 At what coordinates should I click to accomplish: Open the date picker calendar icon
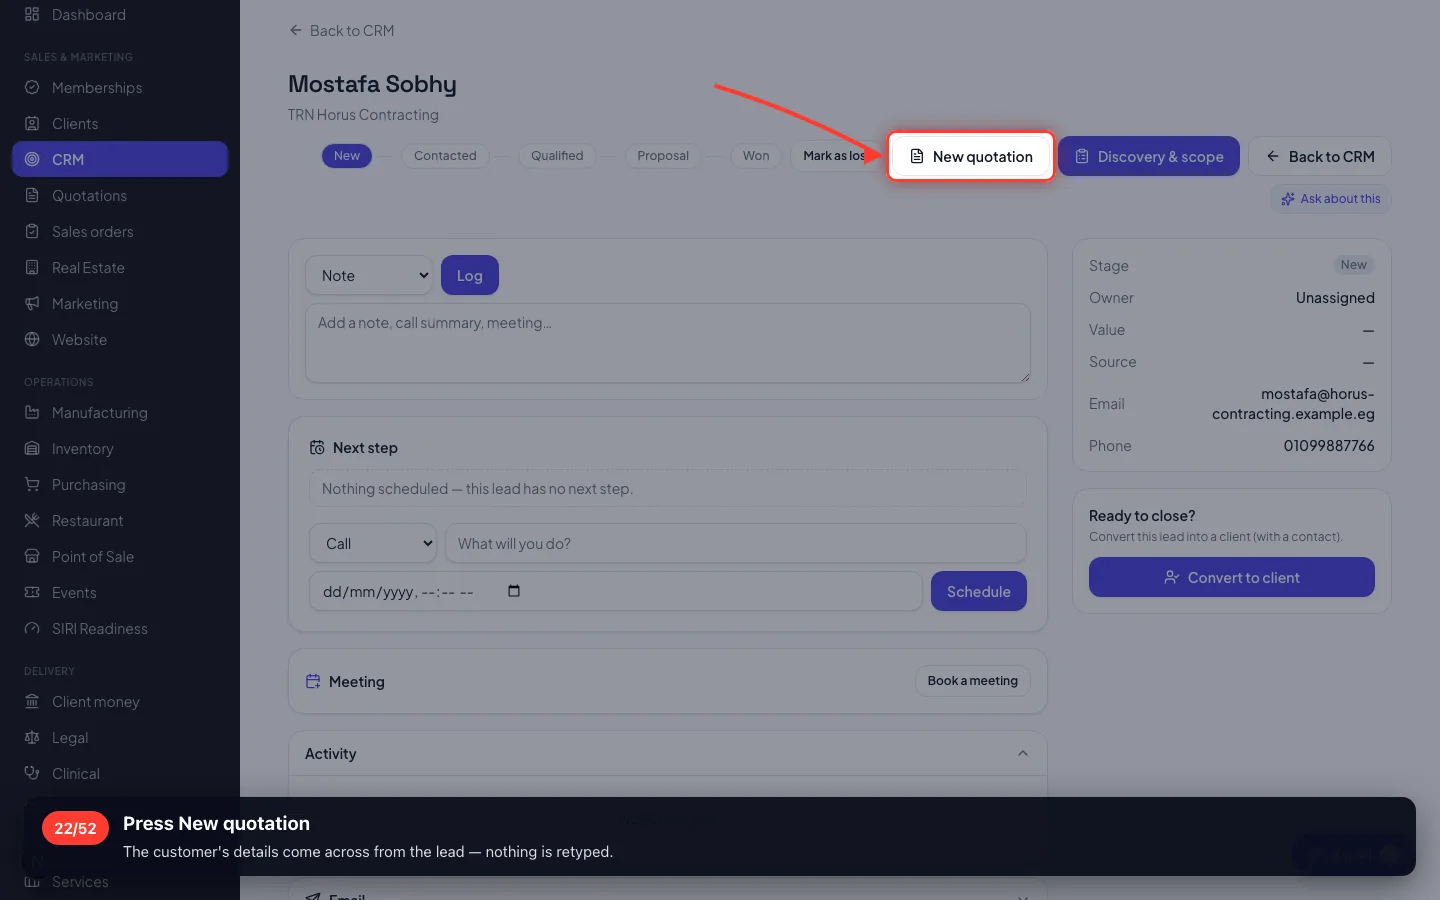[514, 591]
